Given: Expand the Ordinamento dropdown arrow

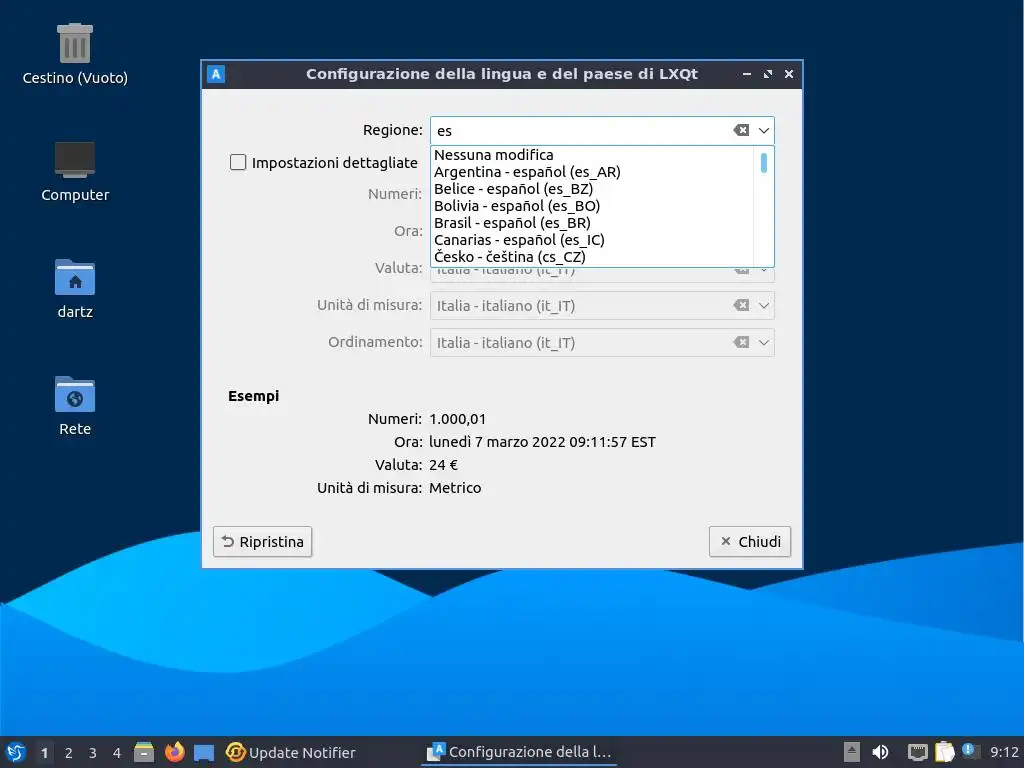Looking at the screenshot, I should [x=763, y=343].
